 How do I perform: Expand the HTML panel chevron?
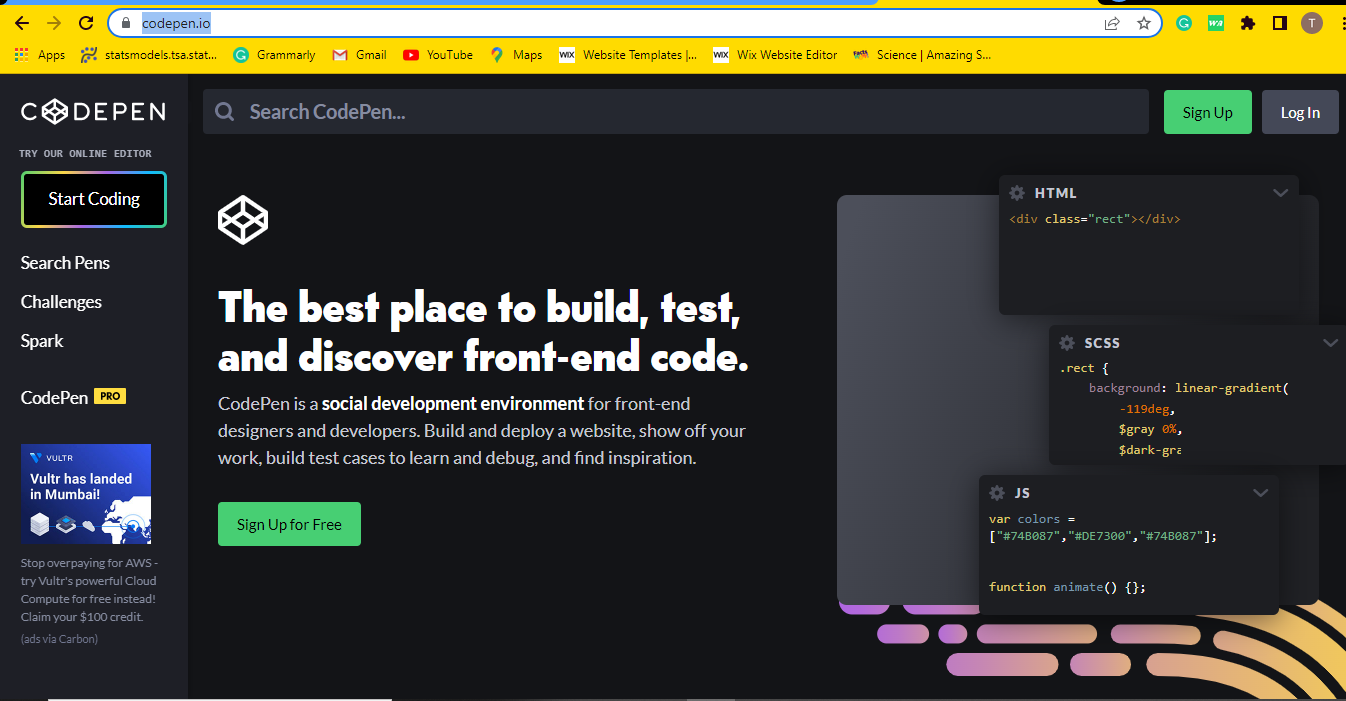(x=1280, y=193)
